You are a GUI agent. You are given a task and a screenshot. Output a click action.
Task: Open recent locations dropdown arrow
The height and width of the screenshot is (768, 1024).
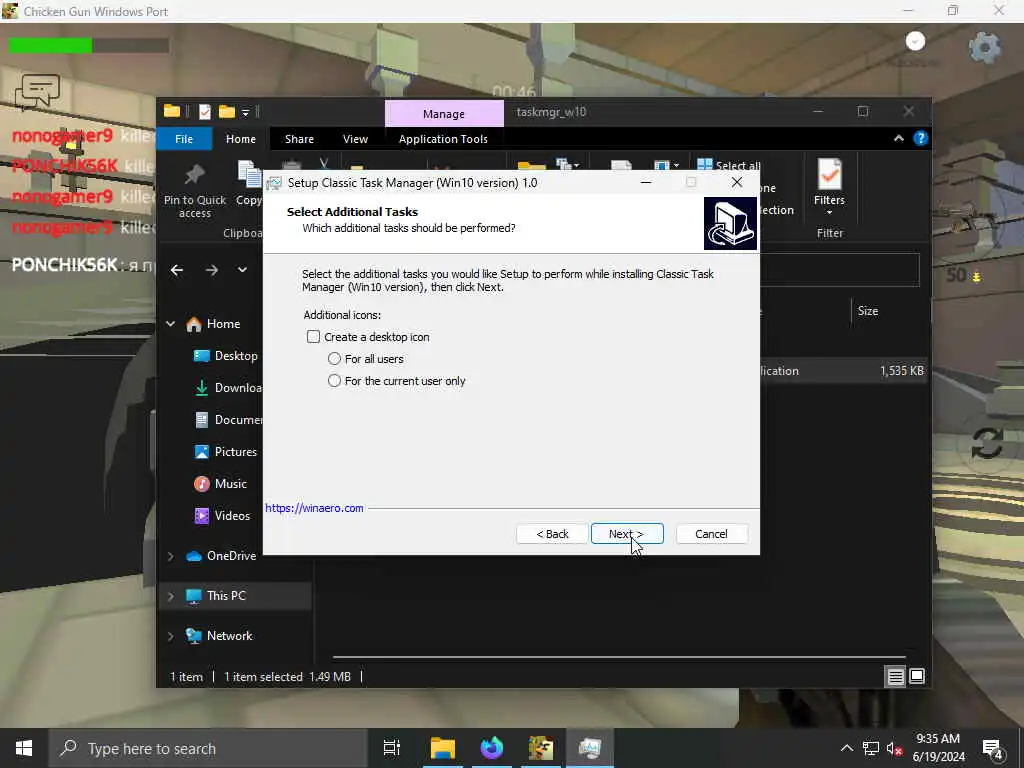click(x=242, y=270)
